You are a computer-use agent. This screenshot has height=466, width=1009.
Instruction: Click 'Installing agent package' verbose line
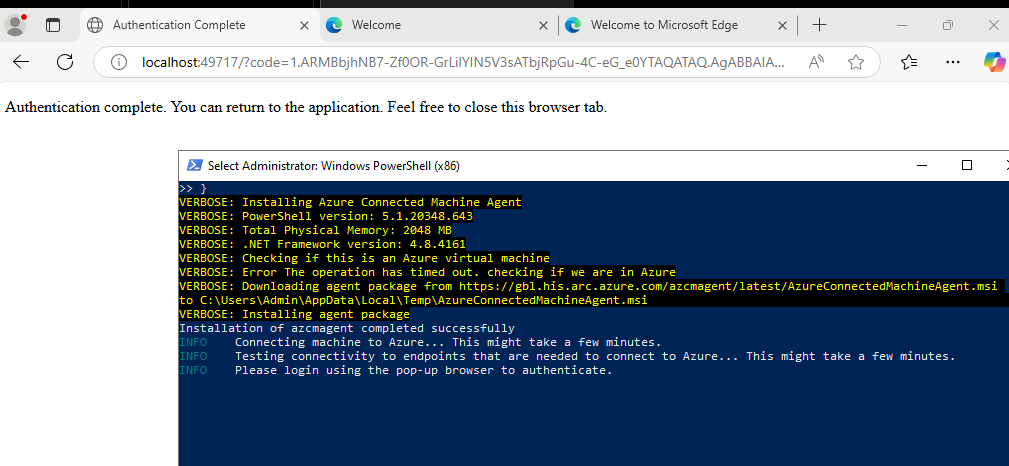[x=294, y=314]
